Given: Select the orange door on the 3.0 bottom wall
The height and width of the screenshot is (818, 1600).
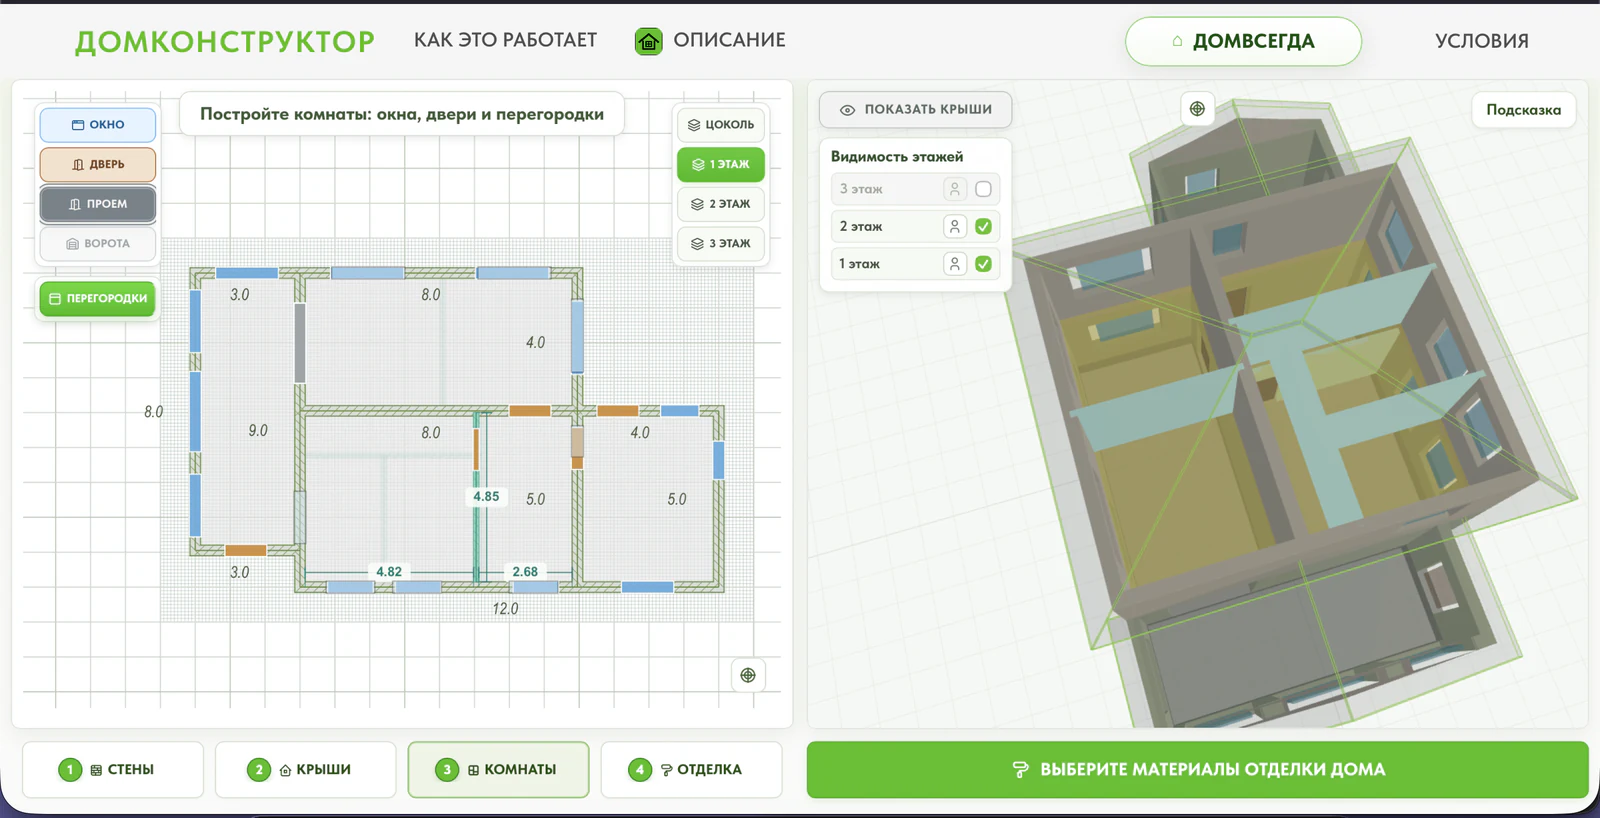Looking at the screenshot, I should pos(246,550).
